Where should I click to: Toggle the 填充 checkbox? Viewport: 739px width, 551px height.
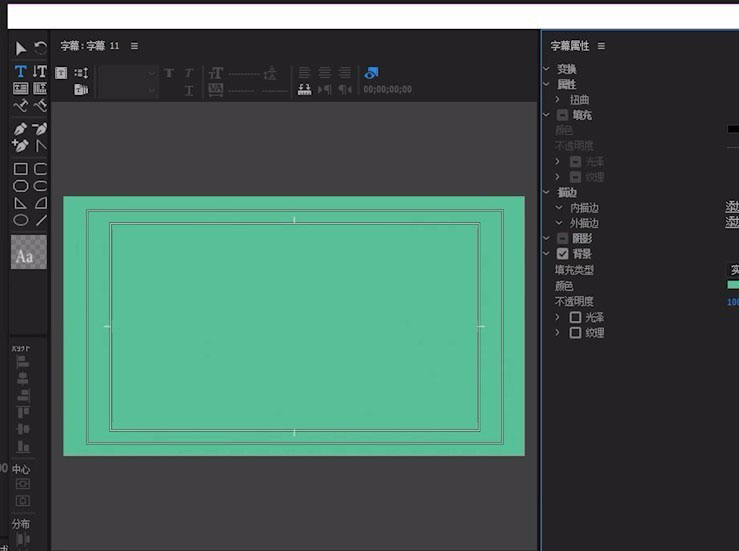click(x=562, y=115)
